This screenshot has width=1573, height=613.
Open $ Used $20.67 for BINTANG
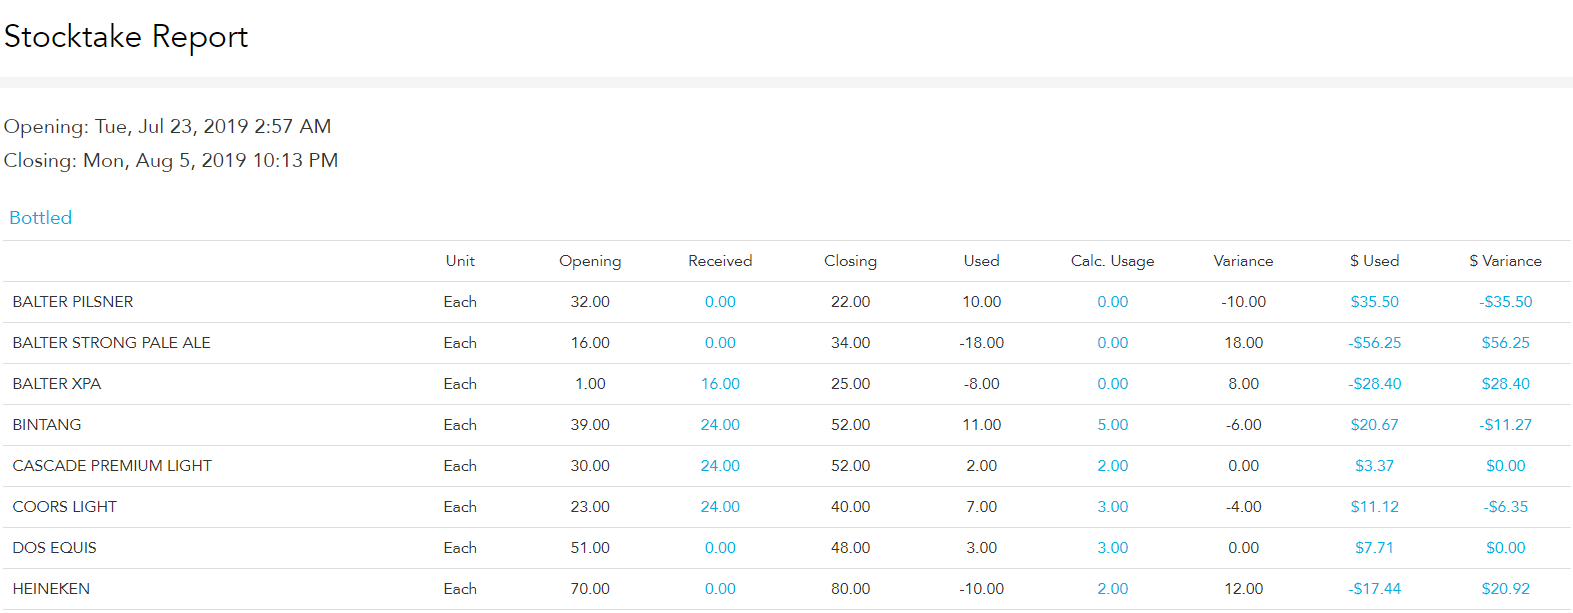[1375, 425]
